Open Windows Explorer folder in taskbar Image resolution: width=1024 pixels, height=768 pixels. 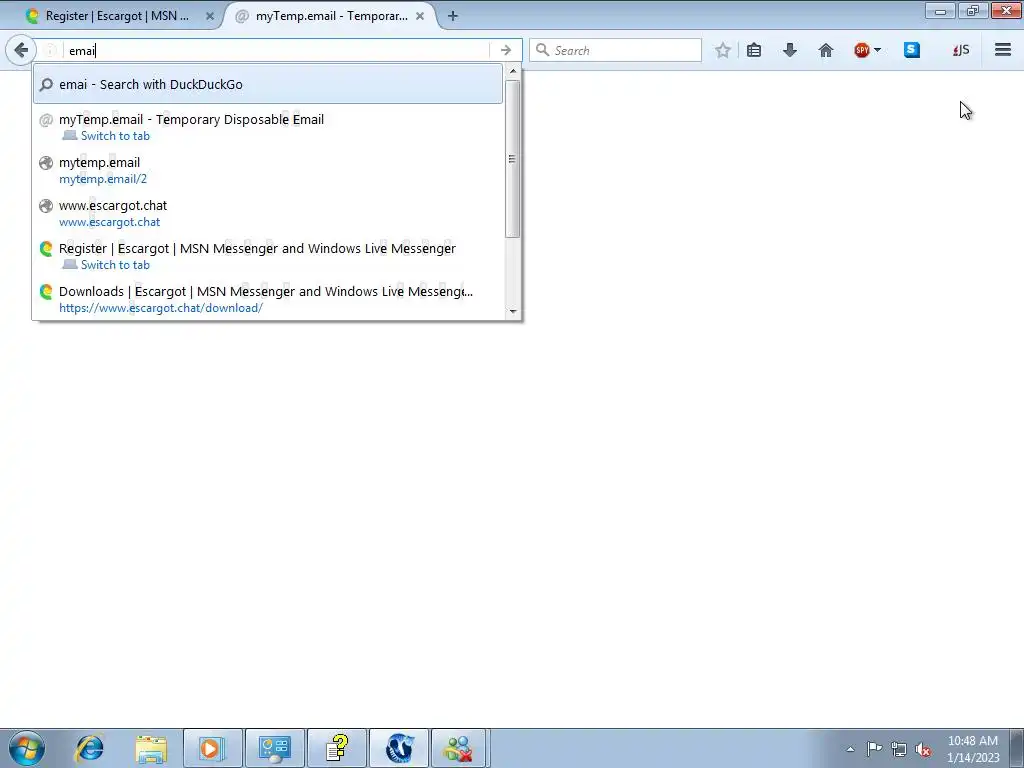coord(151,748)
